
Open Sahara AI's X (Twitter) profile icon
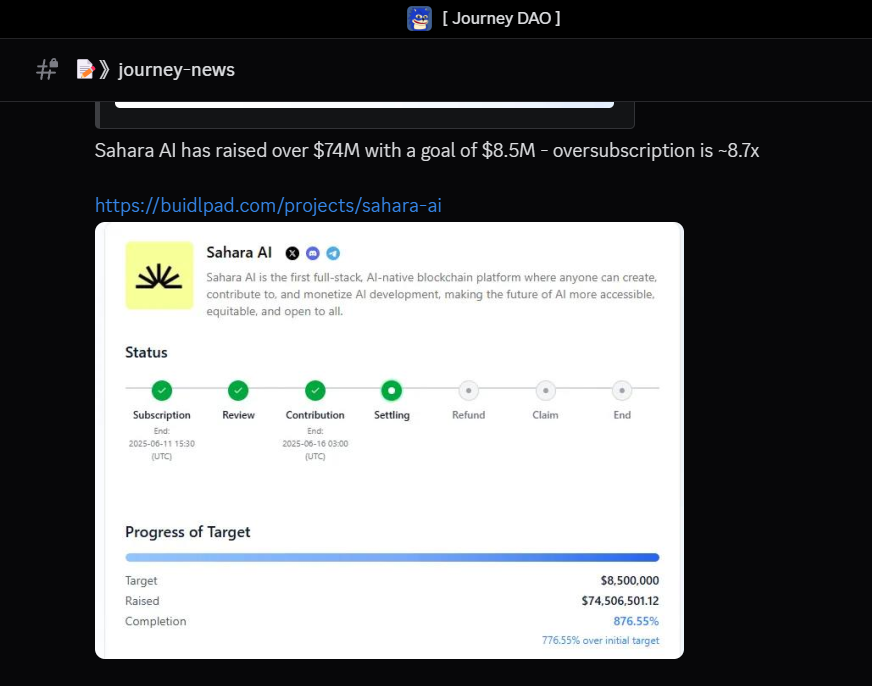[x=291, y=252]
